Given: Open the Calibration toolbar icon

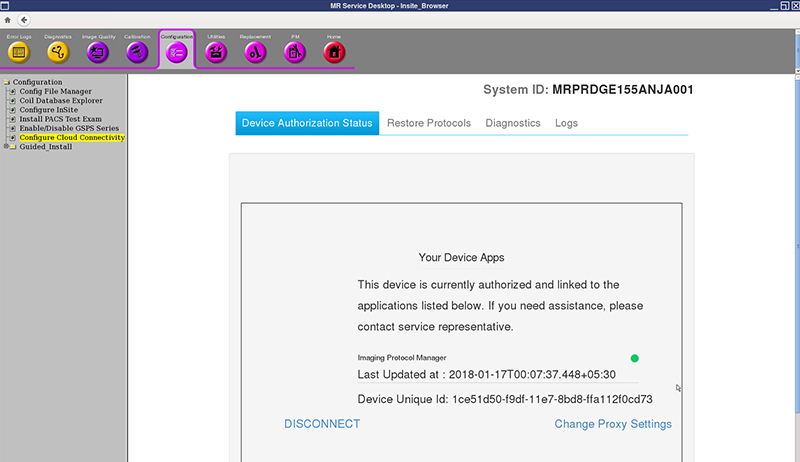Looking at the screenshot, I should click(x=137, y=52).
